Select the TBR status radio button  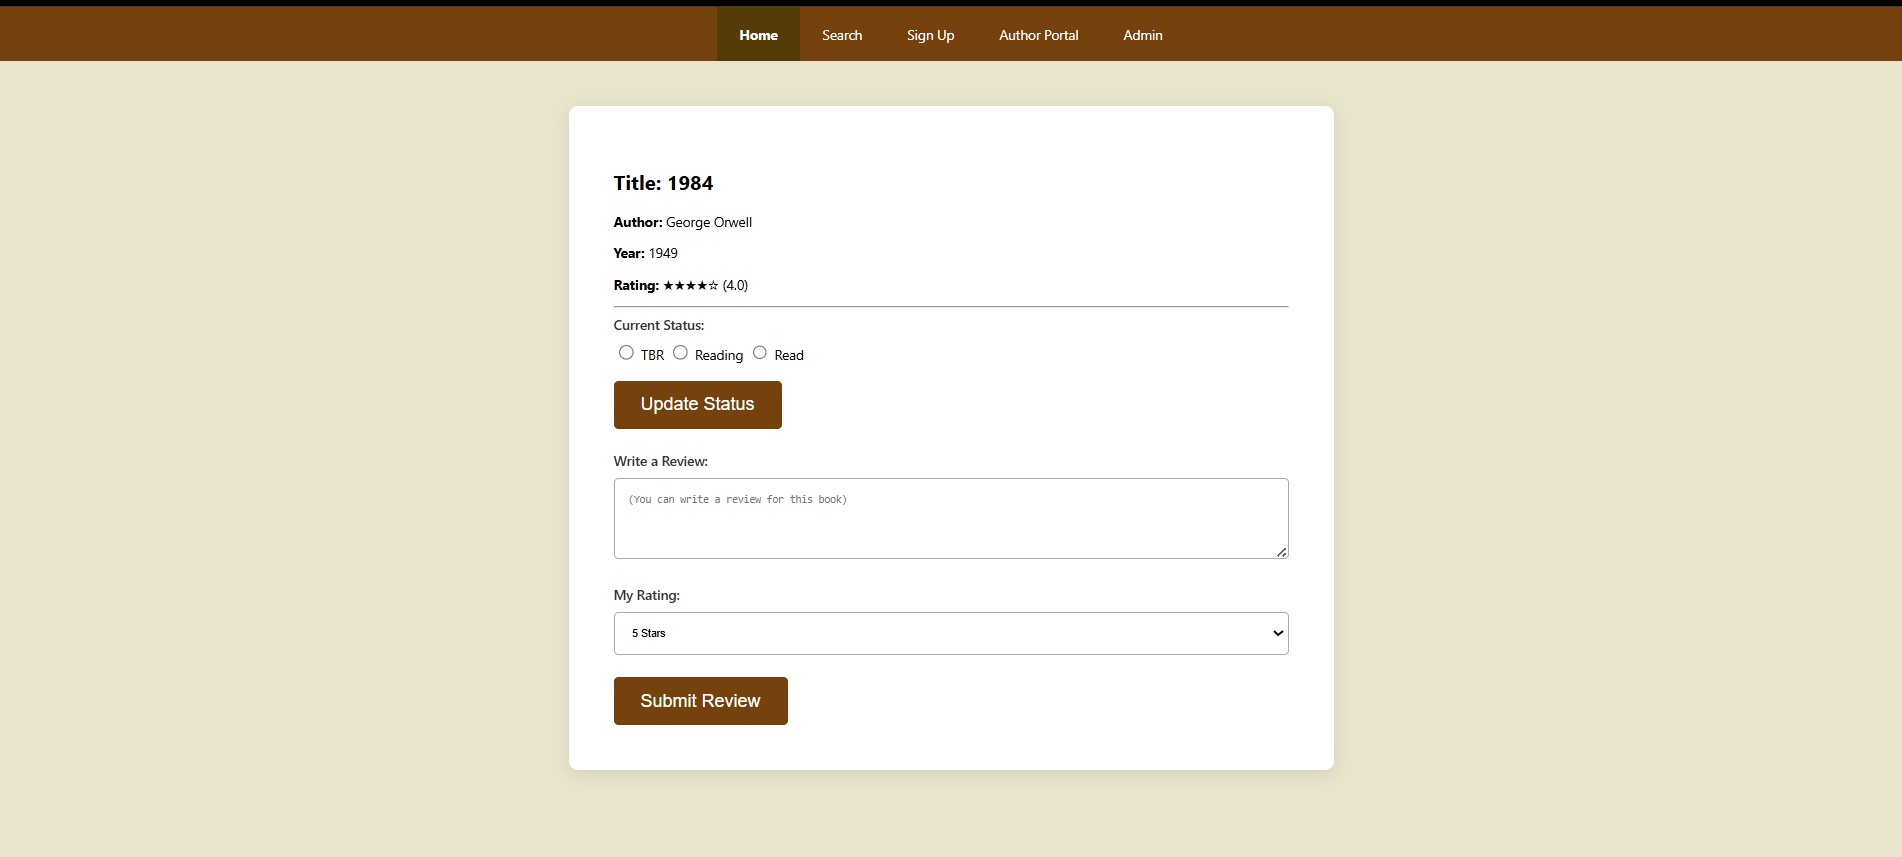pos(626,353)
